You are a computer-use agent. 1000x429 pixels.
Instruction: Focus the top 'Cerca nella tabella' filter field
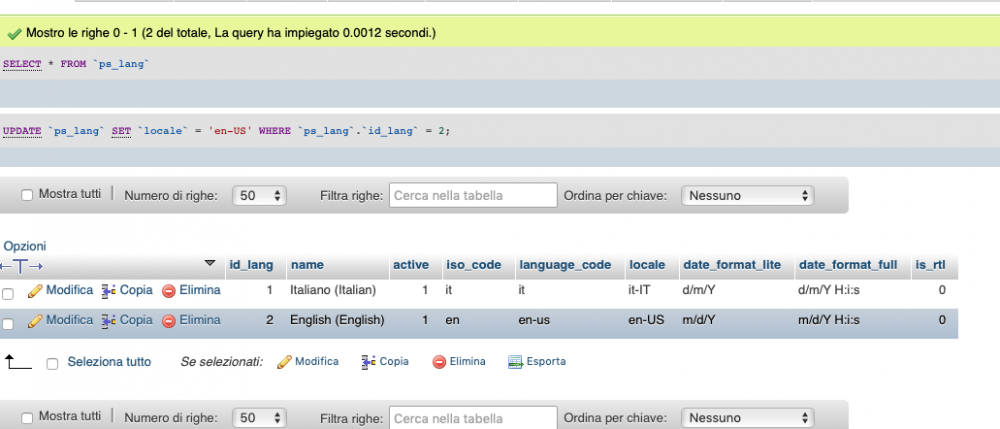point(473,195)
